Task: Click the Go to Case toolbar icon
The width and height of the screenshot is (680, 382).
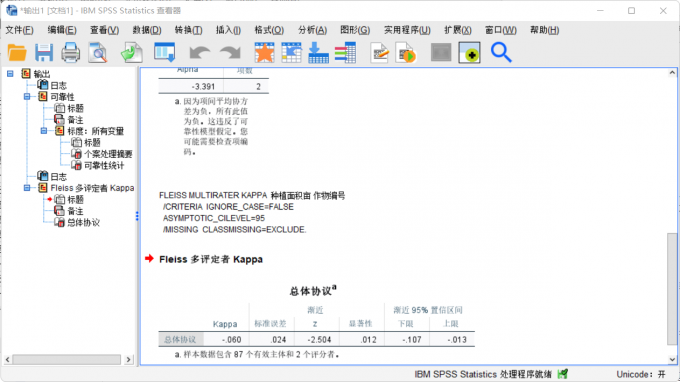Action: pyautogui.click(x=291, y=52)
